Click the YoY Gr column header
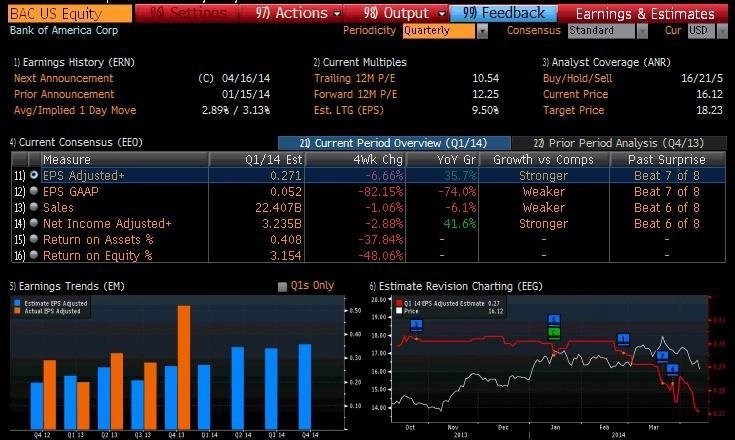This screenshot has height=440, width=735. (442, 159)
